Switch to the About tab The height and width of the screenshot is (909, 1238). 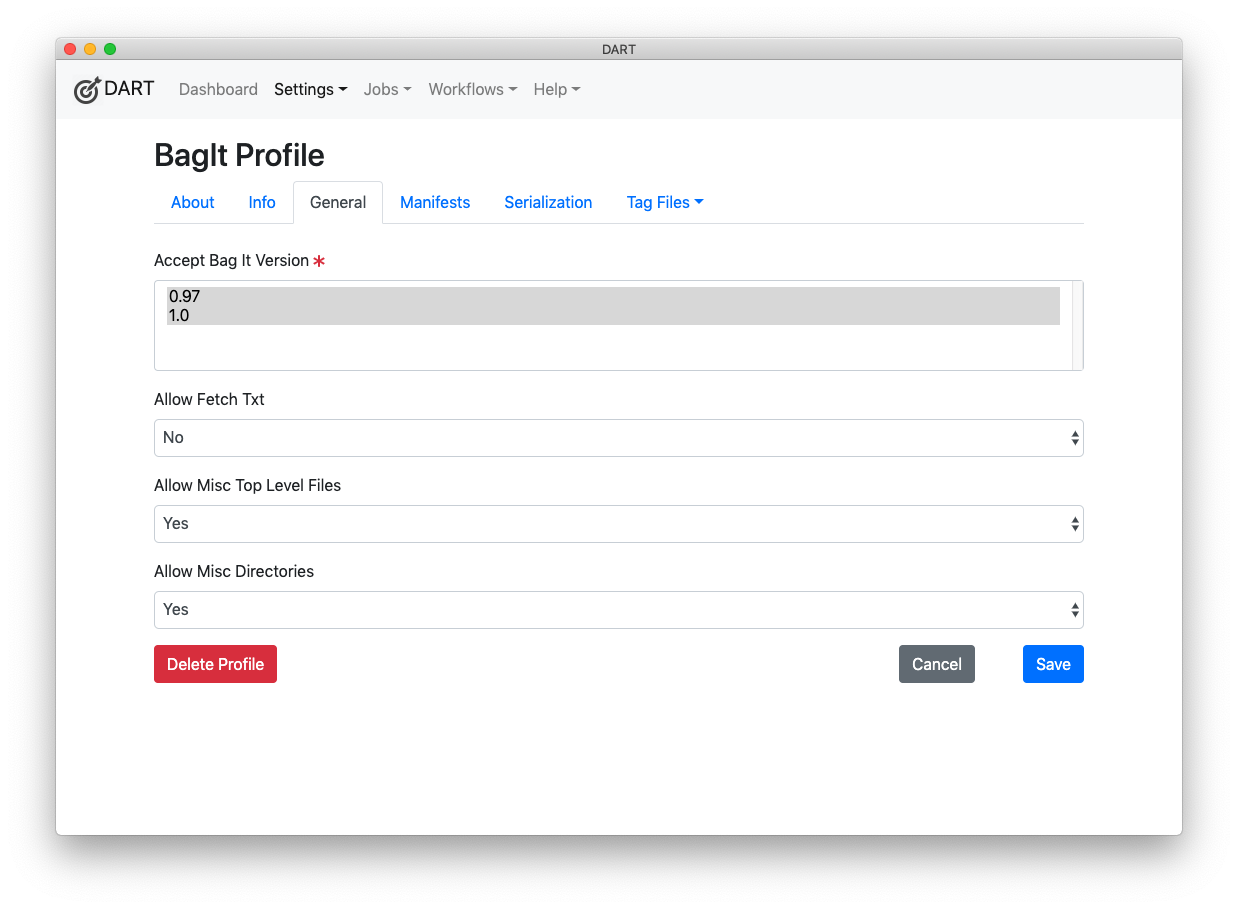[192, 202]
